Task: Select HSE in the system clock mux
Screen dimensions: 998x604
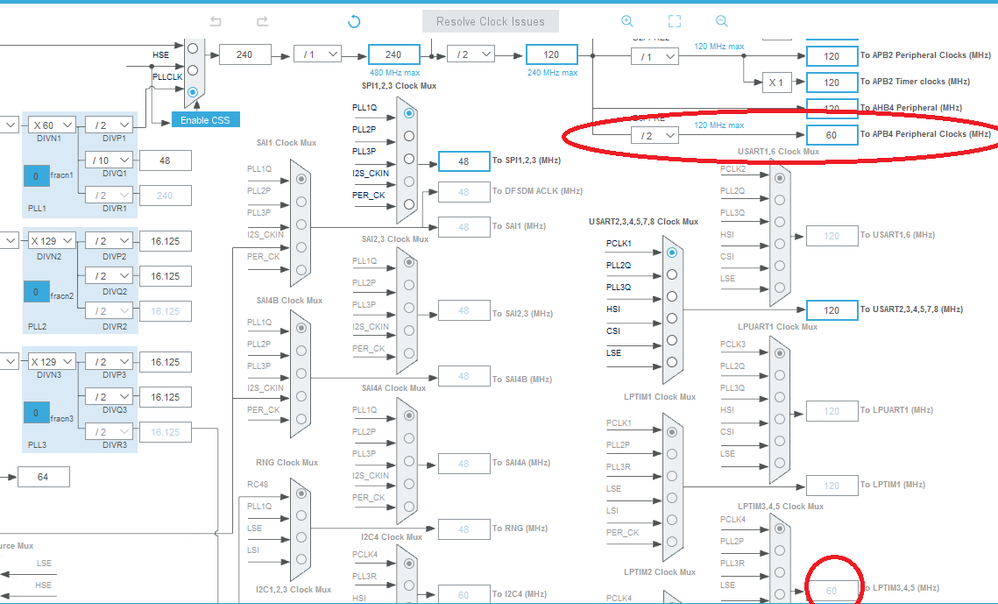Action: [x=193, y=70]
